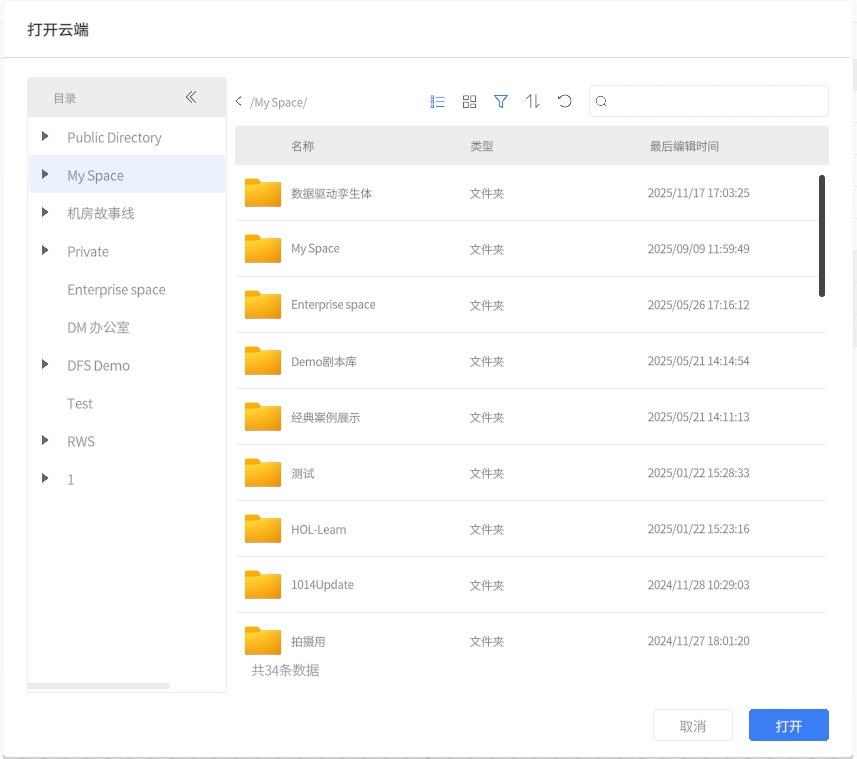The width and height of the screenshot is (857, 759).
Task: Select Enterprise space in directory tree
Action: click(116, 290)
